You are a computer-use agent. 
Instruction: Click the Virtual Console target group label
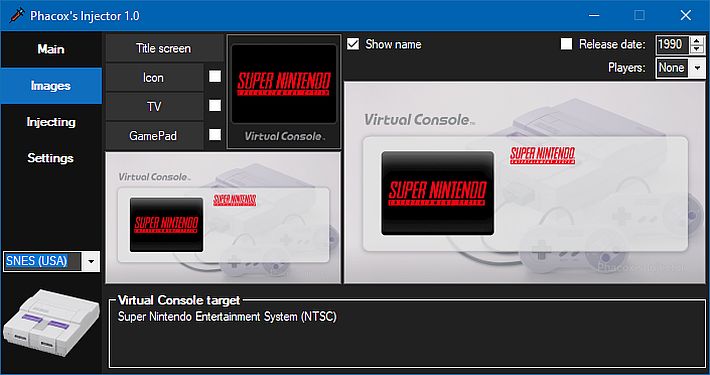[x=179, y=300]
